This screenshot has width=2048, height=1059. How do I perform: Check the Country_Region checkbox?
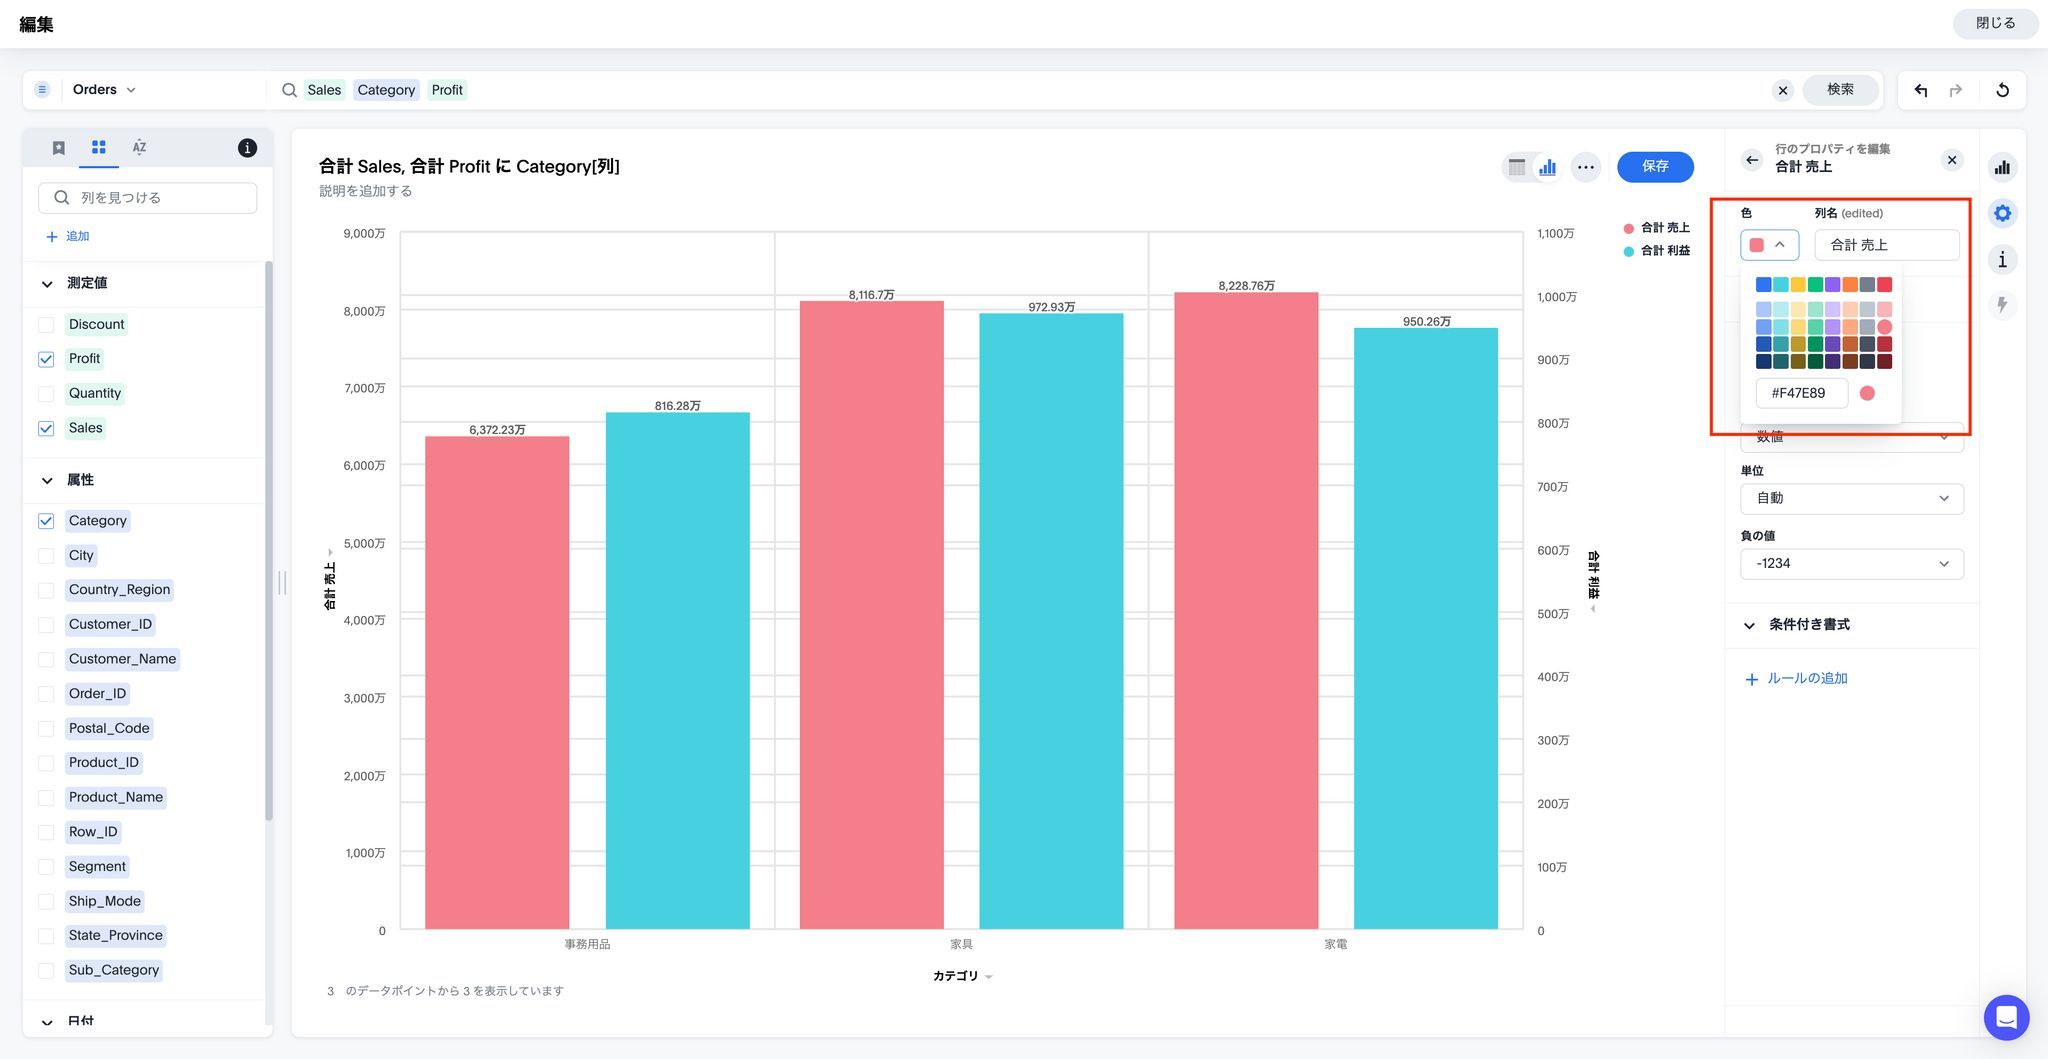(46, 590)
